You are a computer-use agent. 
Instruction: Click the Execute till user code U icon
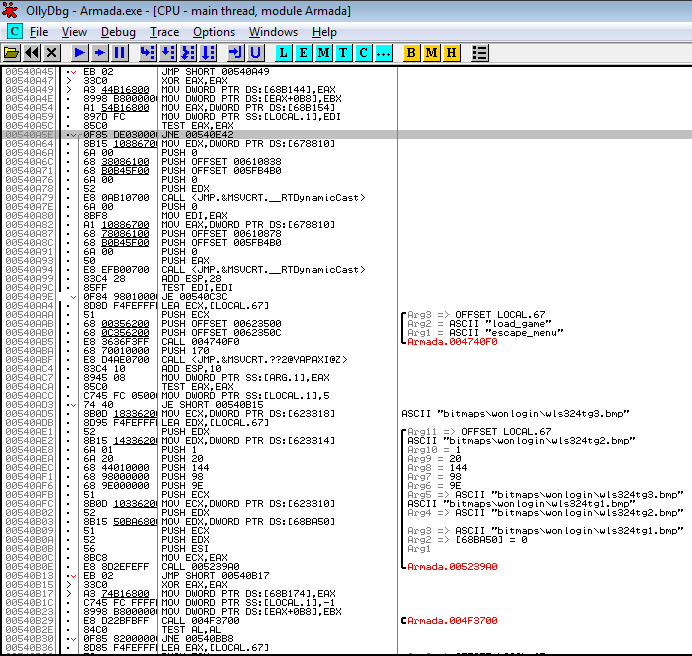256,53
